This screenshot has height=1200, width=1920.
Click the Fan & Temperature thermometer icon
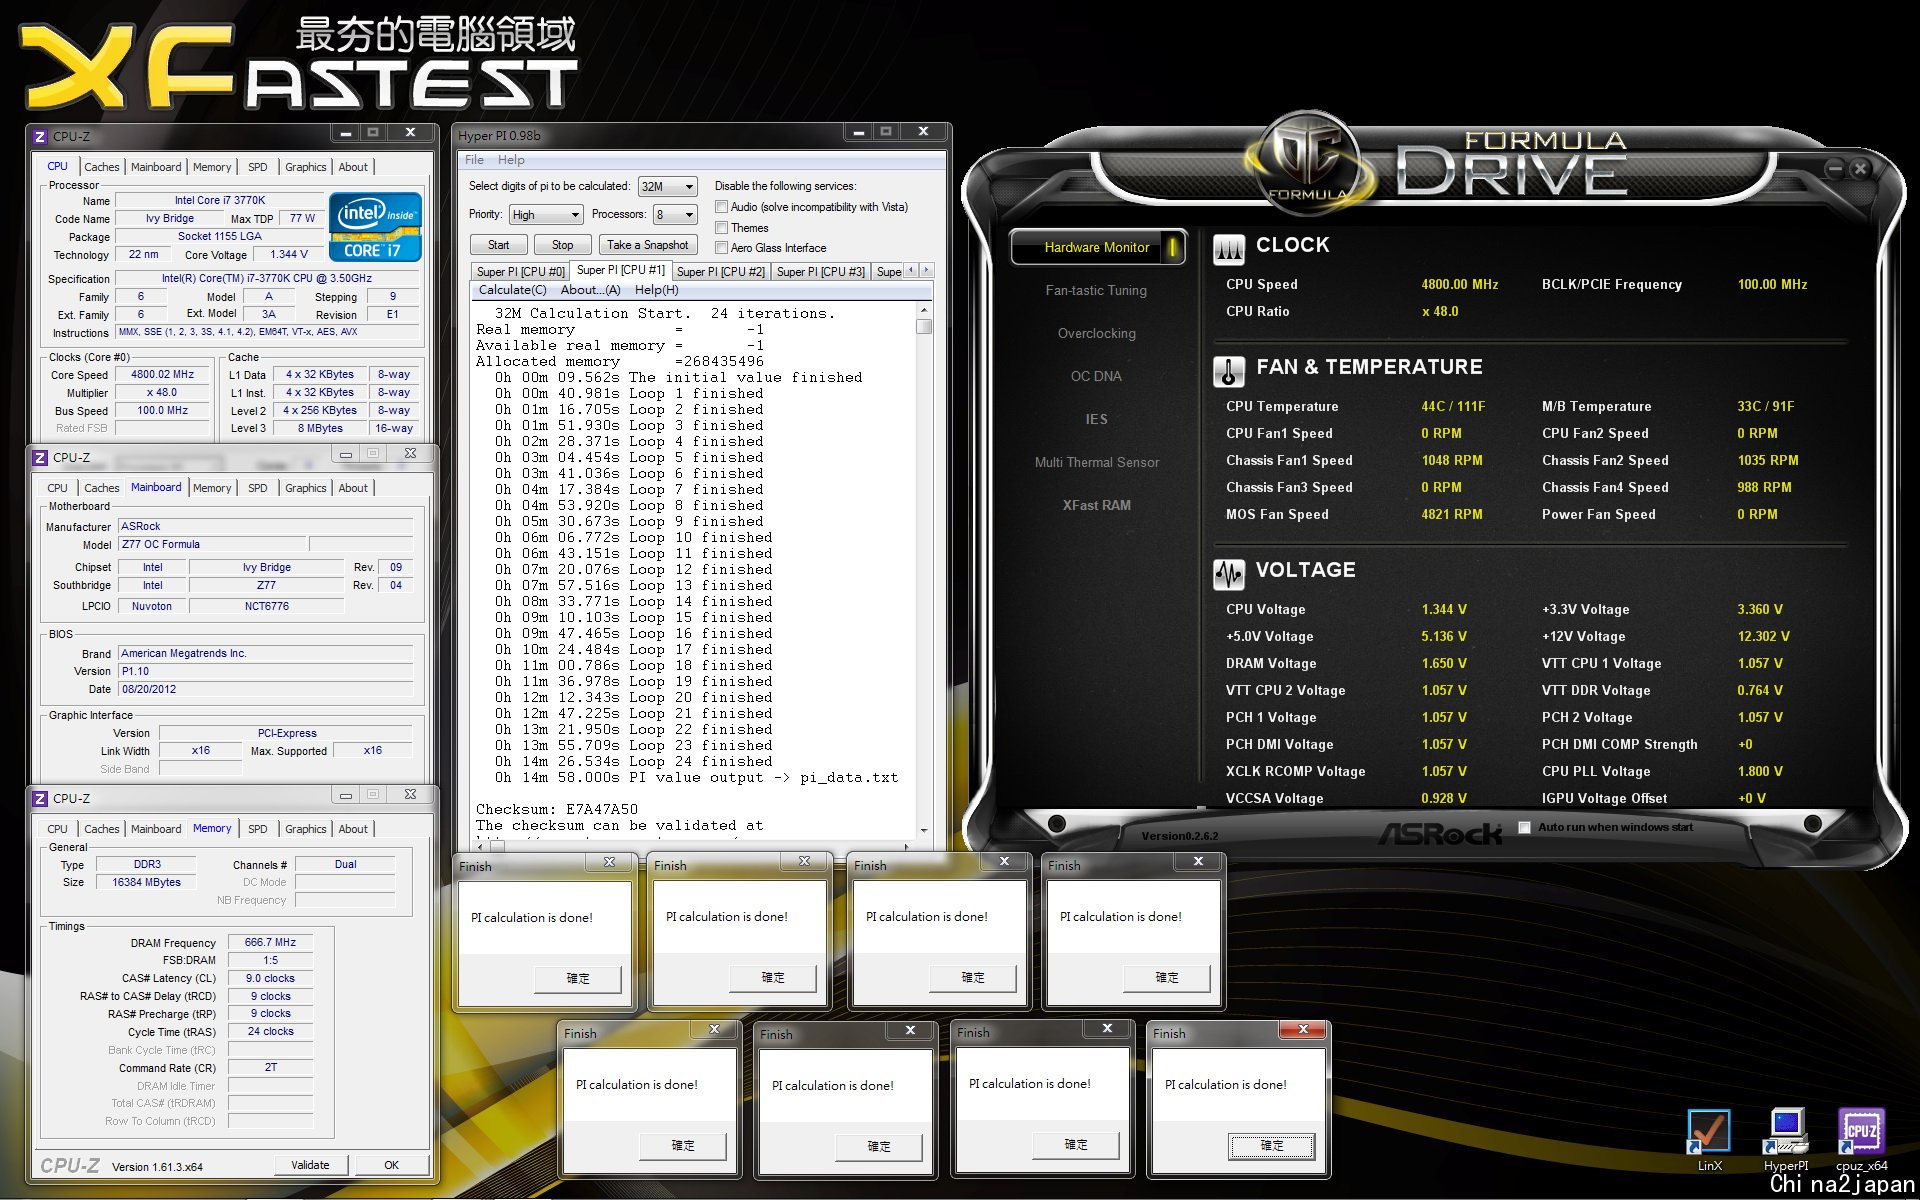click(x=1228, y=371)
